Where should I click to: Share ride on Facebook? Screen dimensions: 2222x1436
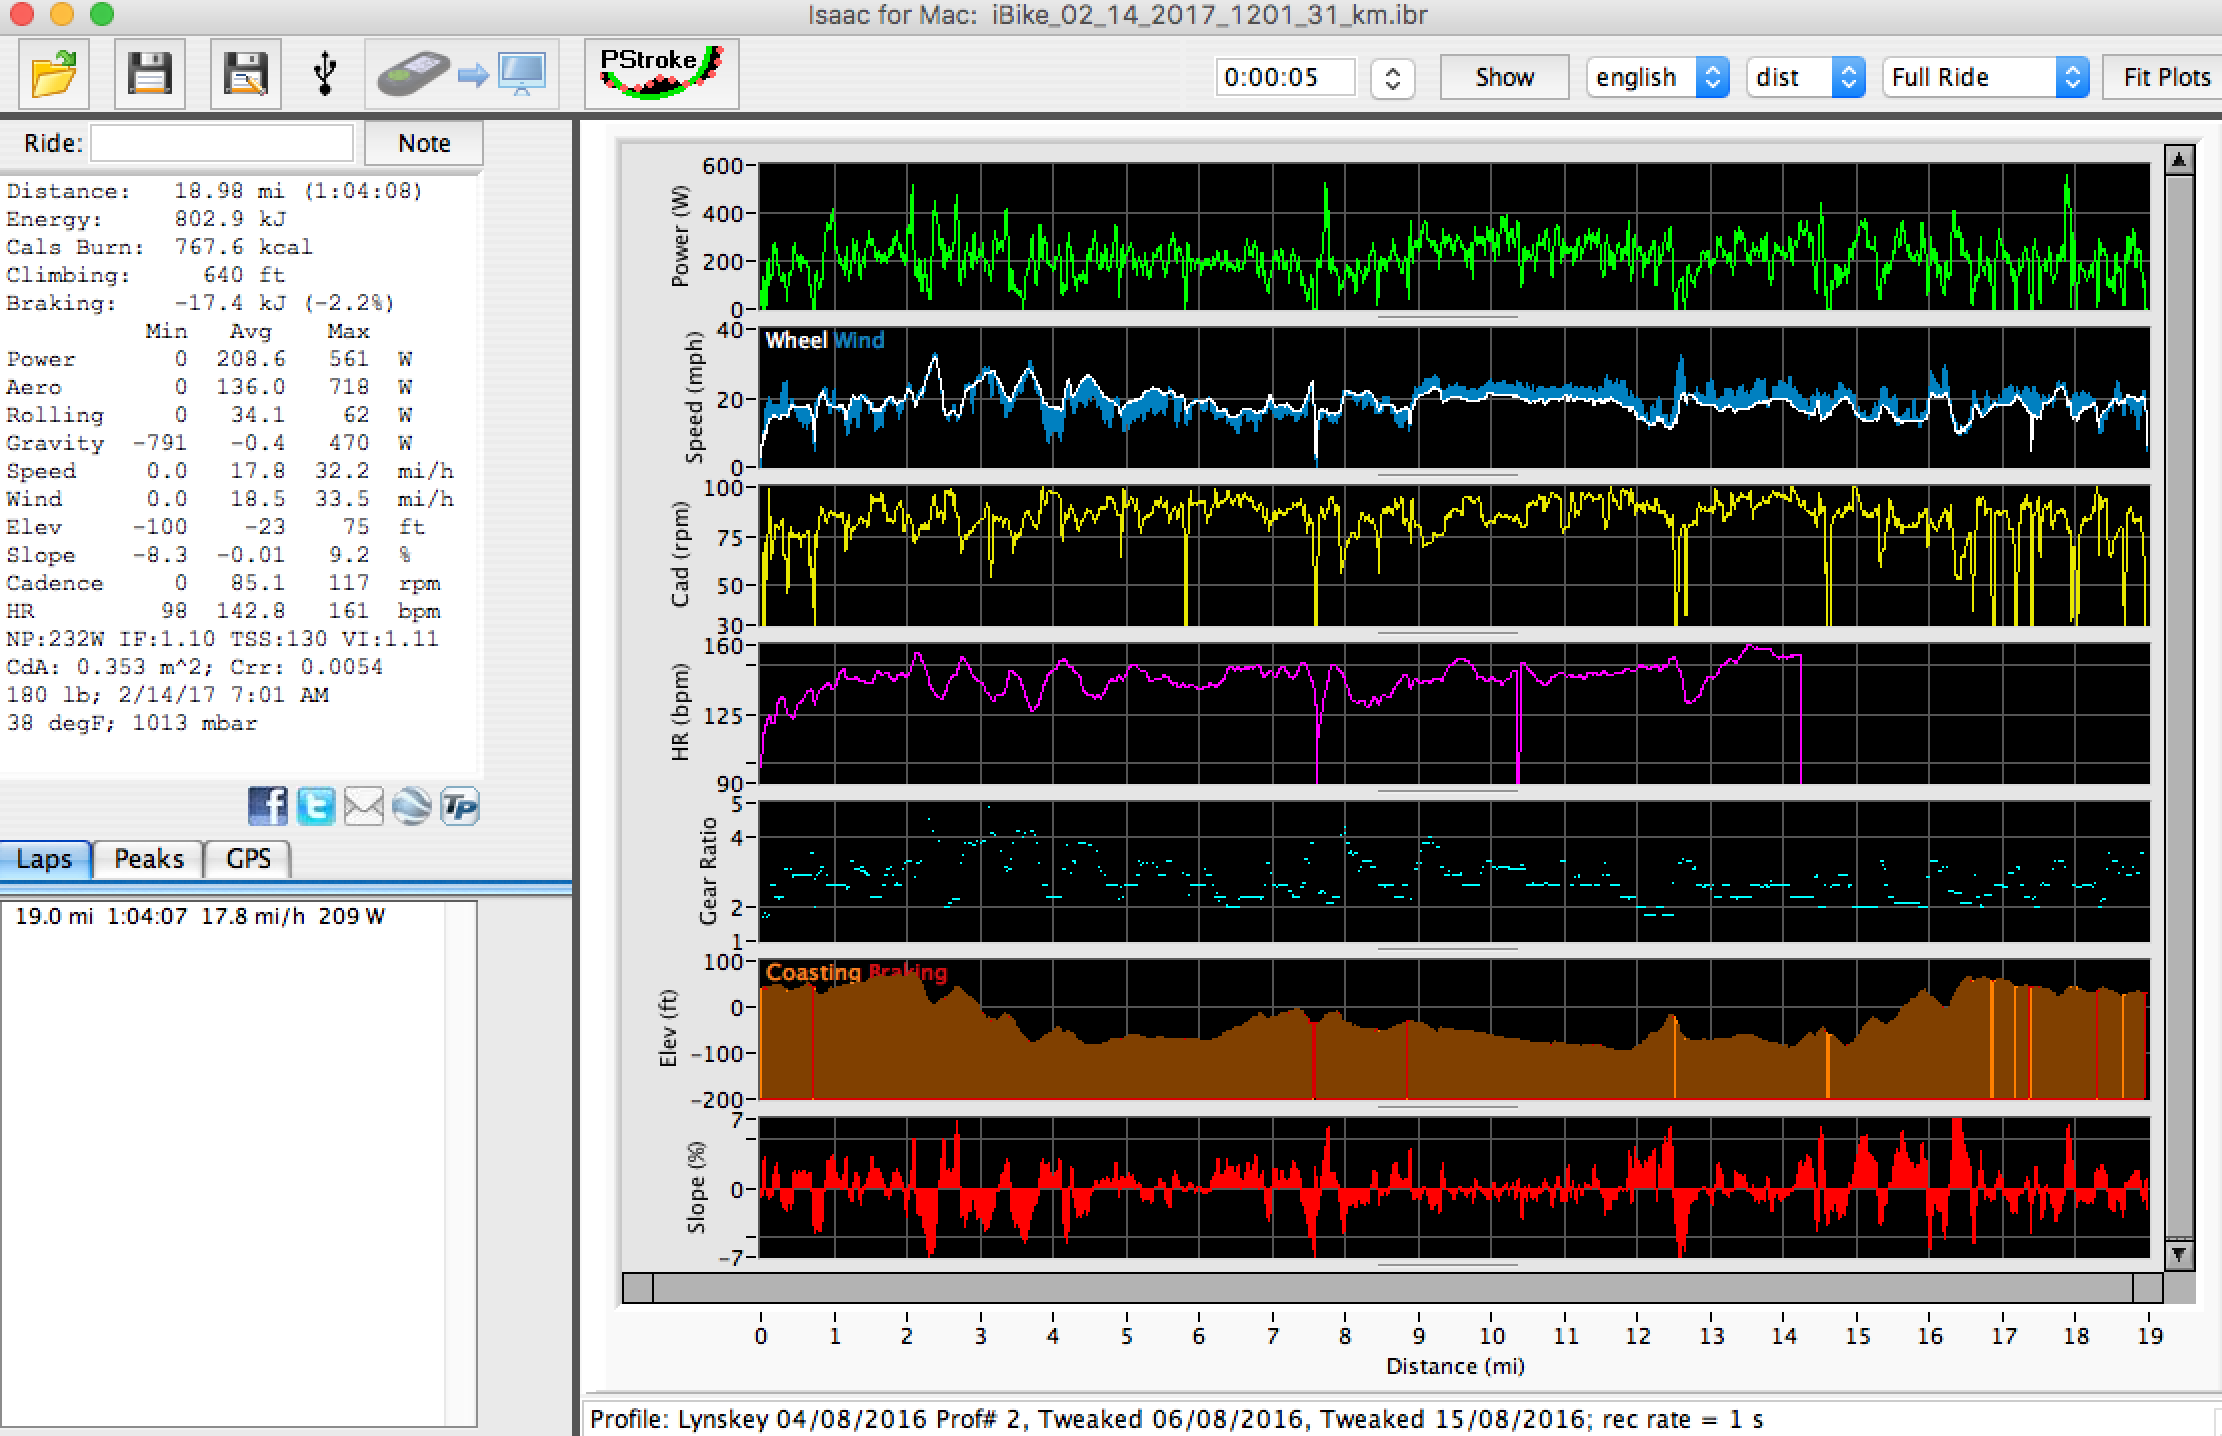pos(267,806)
